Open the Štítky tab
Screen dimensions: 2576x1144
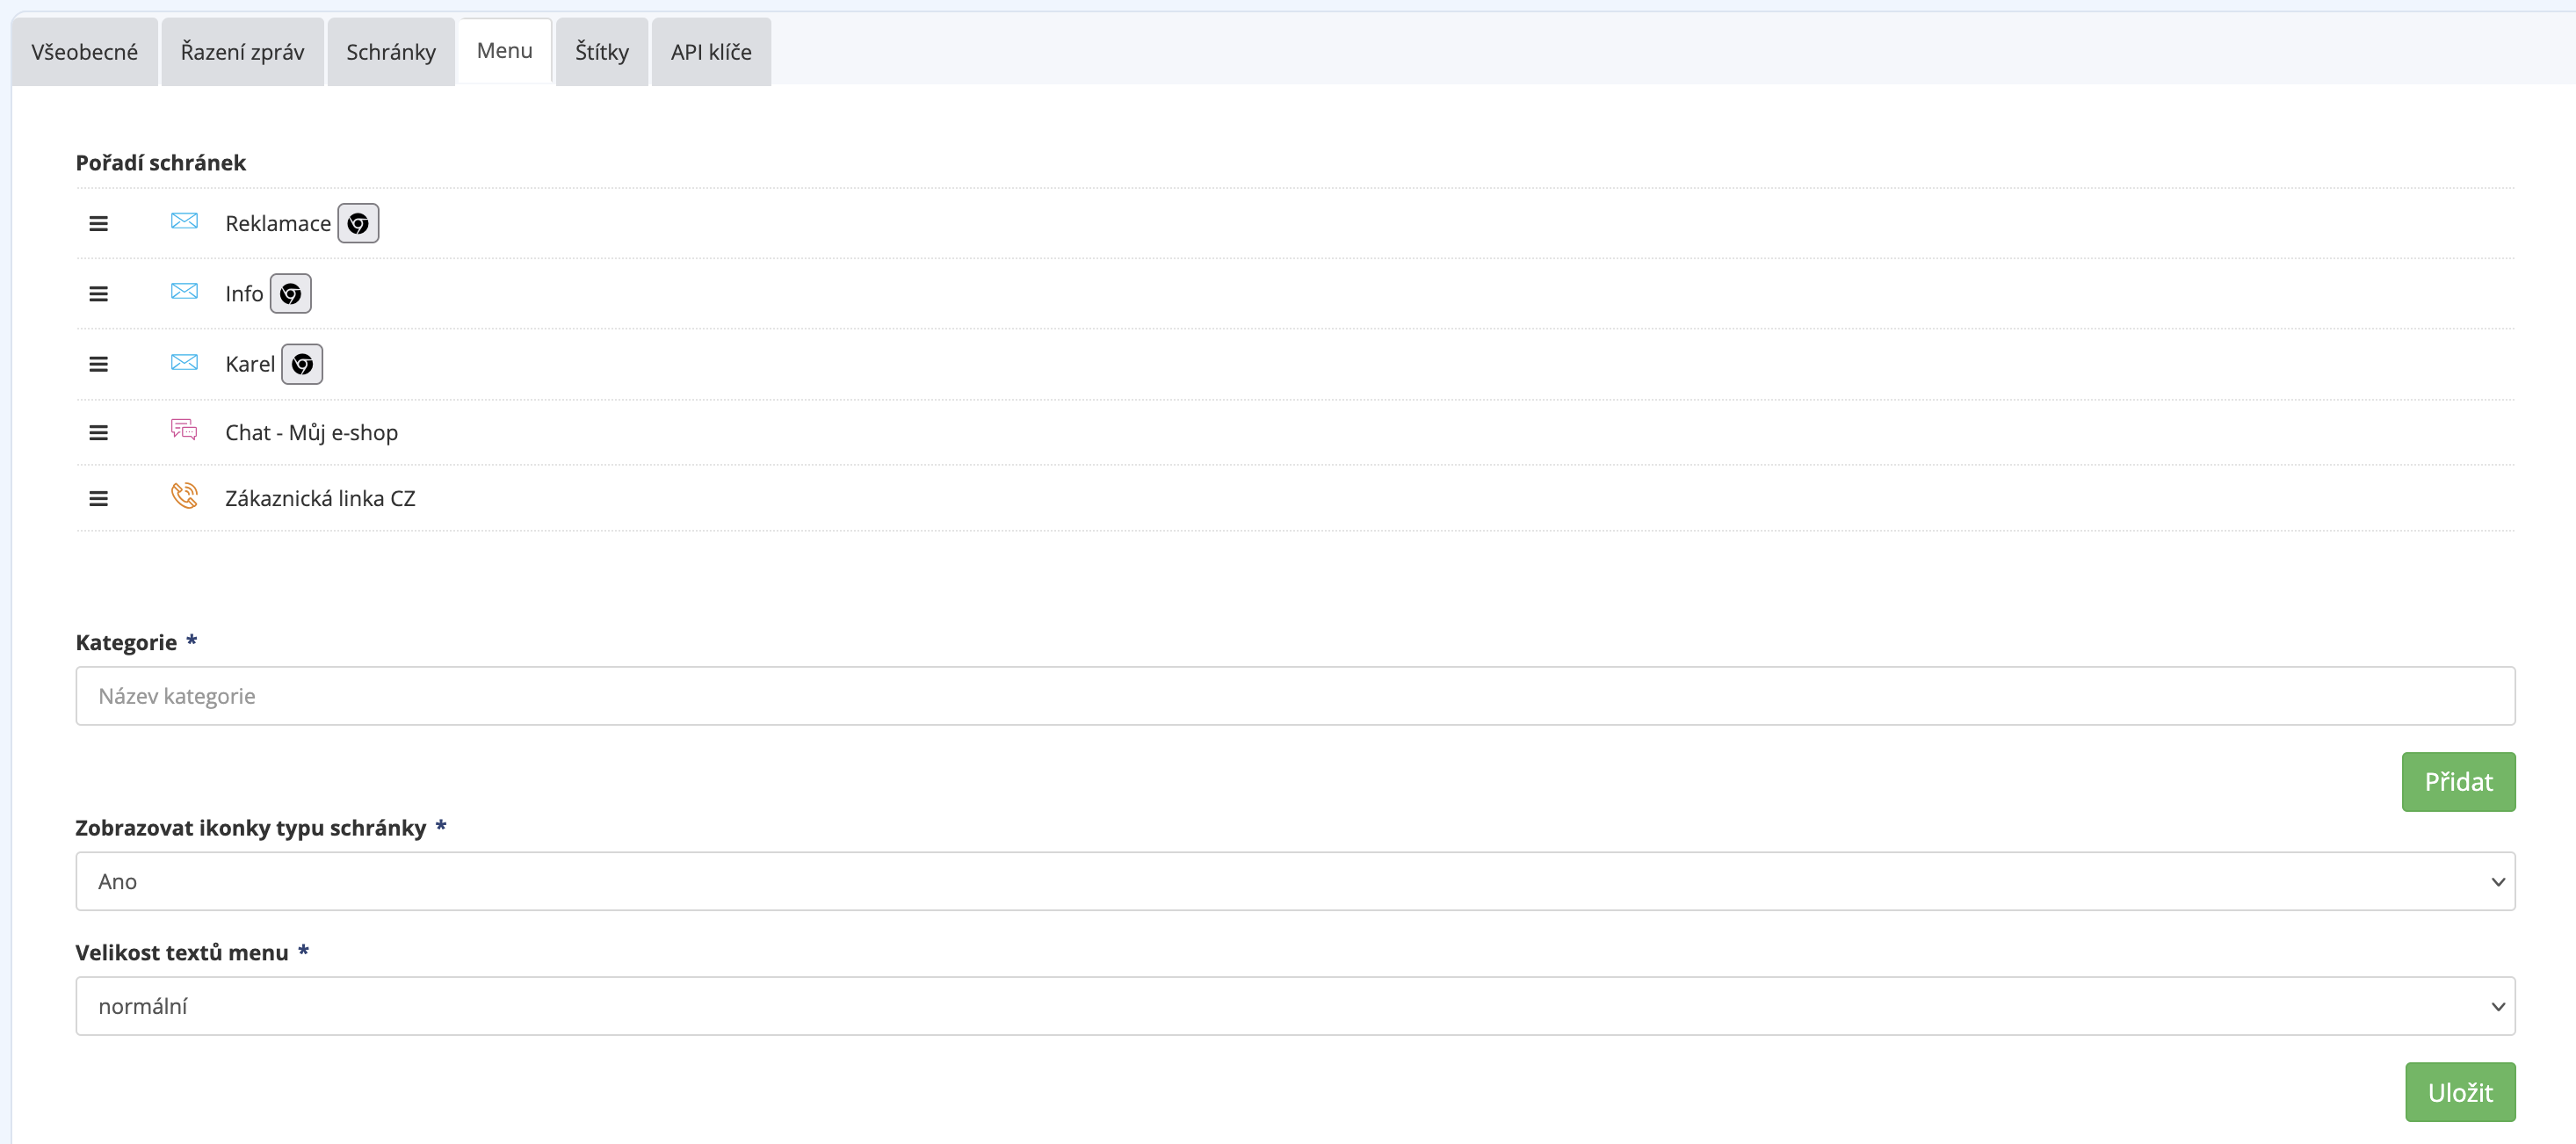[x=602, y=52]
